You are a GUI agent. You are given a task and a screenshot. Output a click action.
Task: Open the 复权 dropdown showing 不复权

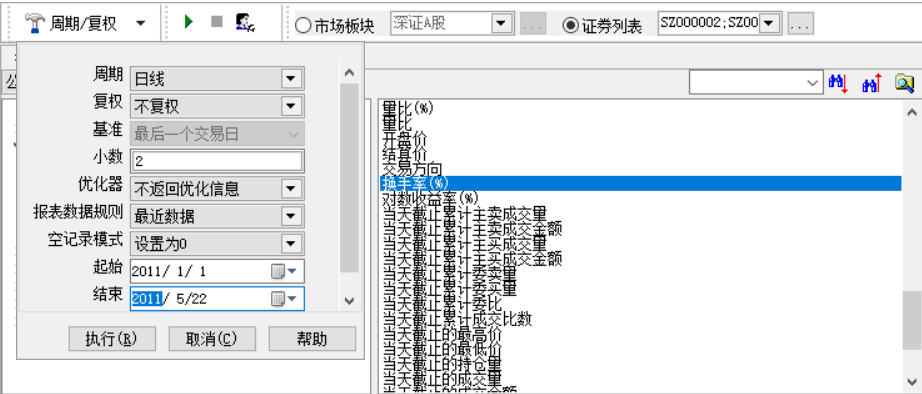pos(290,106)
